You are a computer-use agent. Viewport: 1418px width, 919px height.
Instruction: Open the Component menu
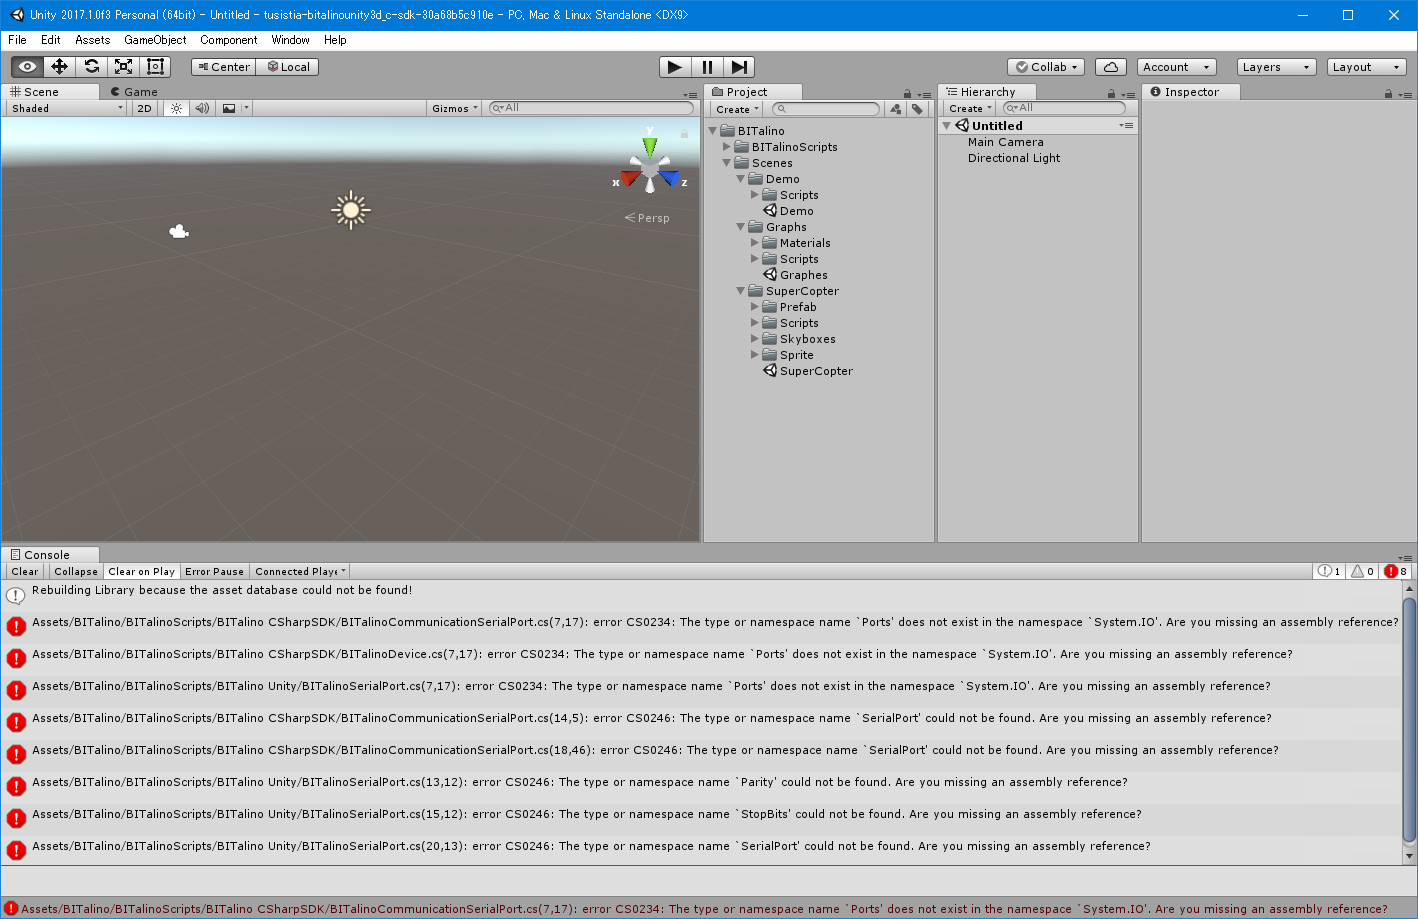pos(229,40)
